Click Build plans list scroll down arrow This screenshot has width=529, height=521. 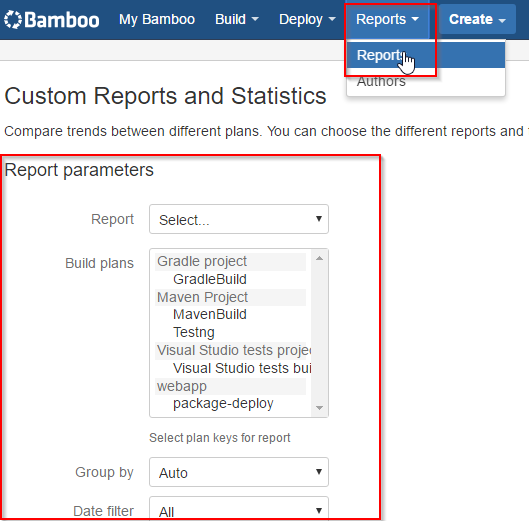[x=319, y=408]
